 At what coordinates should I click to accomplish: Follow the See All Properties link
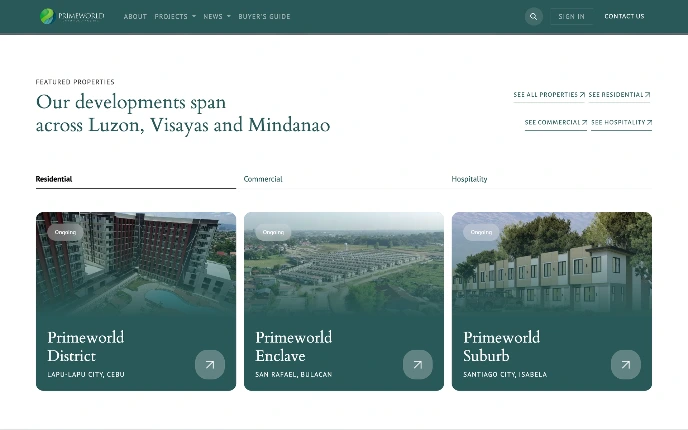coord(549,95)
